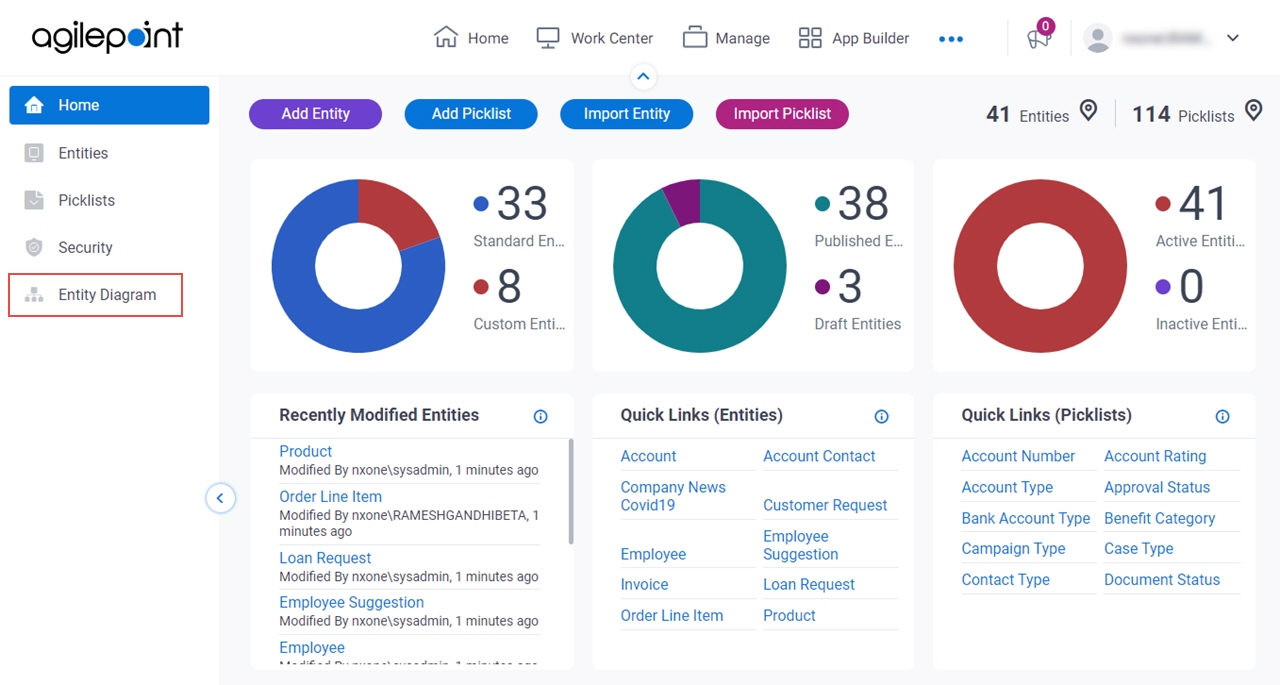This screenshot has height=685, width=1280.
Task: Click the home icon in sidebar Home item
Action: click(x=34, y=105)
